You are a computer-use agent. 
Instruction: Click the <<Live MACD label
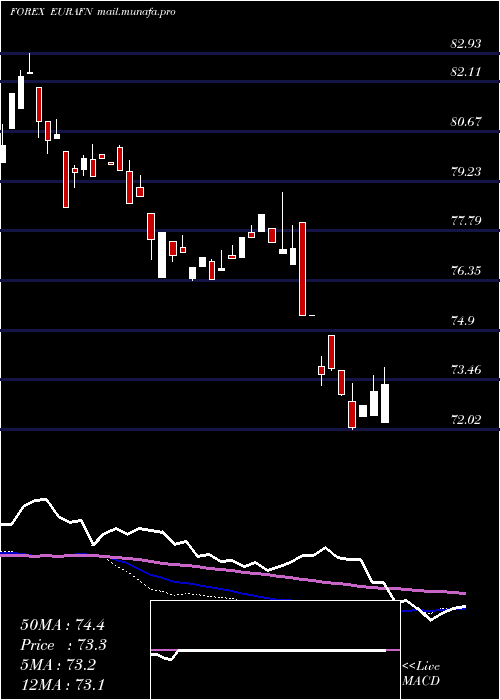421,673
